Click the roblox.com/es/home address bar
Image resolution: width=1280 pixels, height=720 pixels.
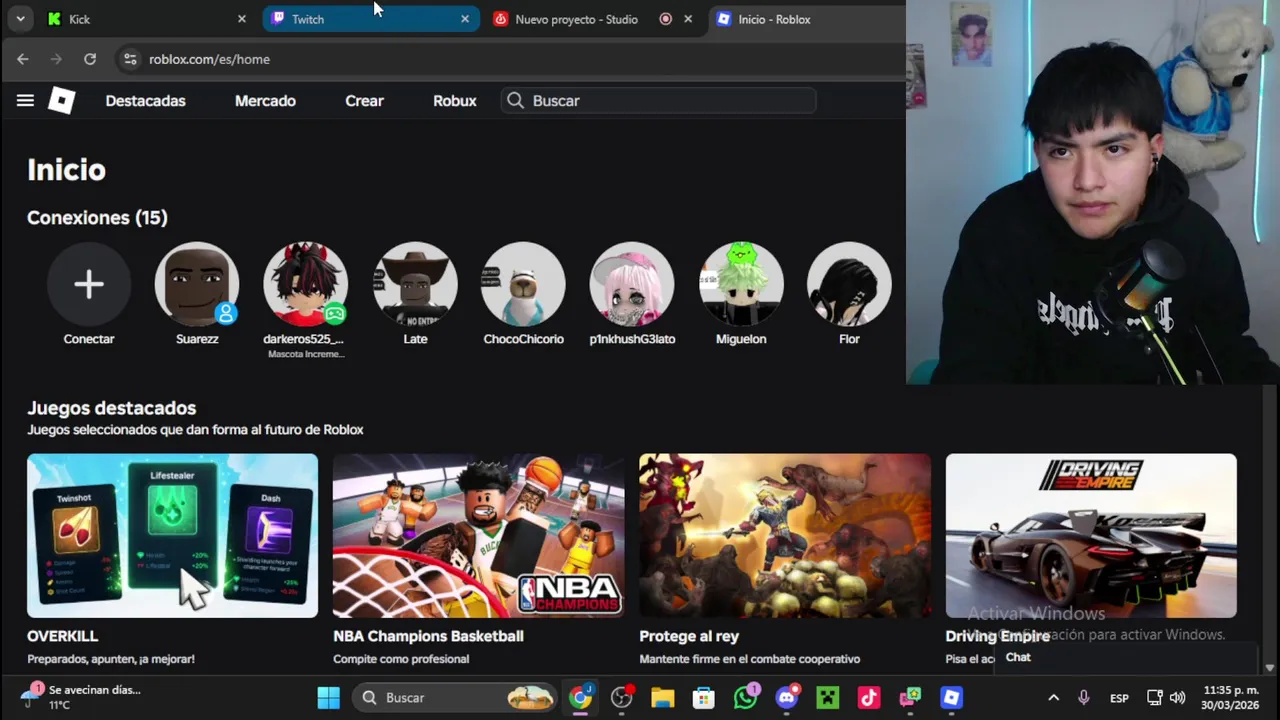(209, 59)
